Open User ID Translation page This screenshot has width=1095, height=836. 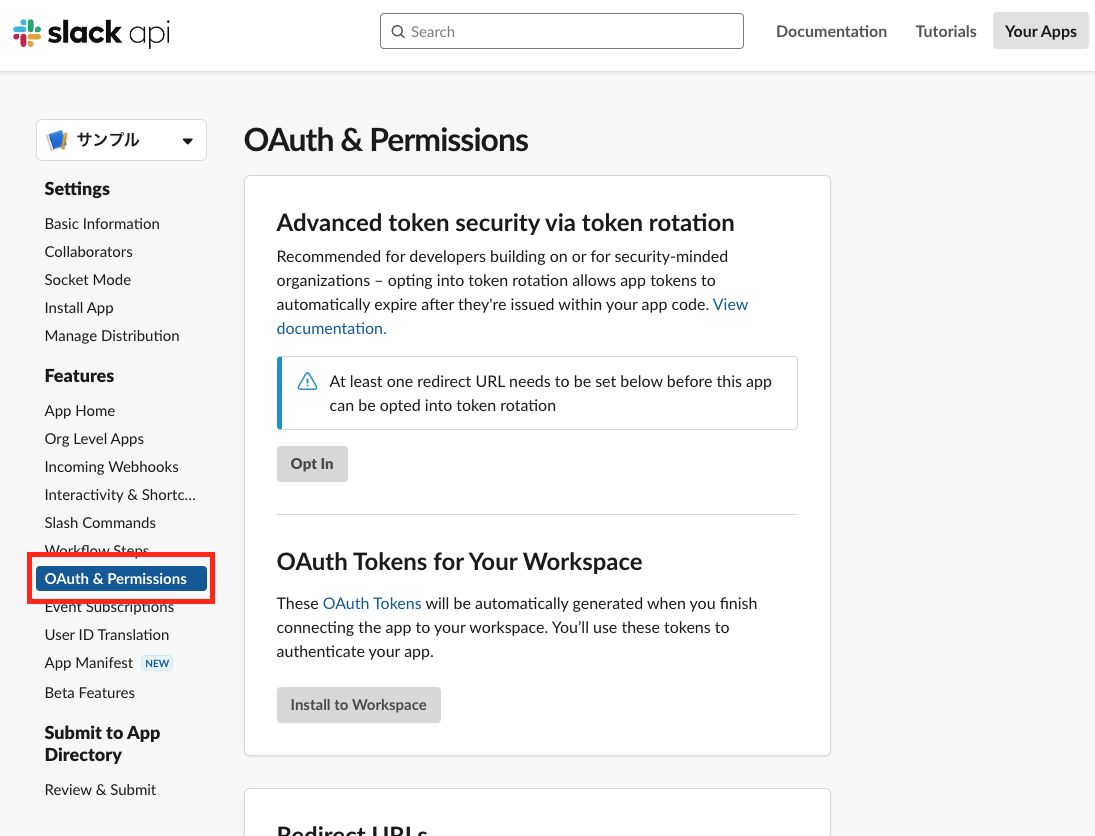point(107,634)
